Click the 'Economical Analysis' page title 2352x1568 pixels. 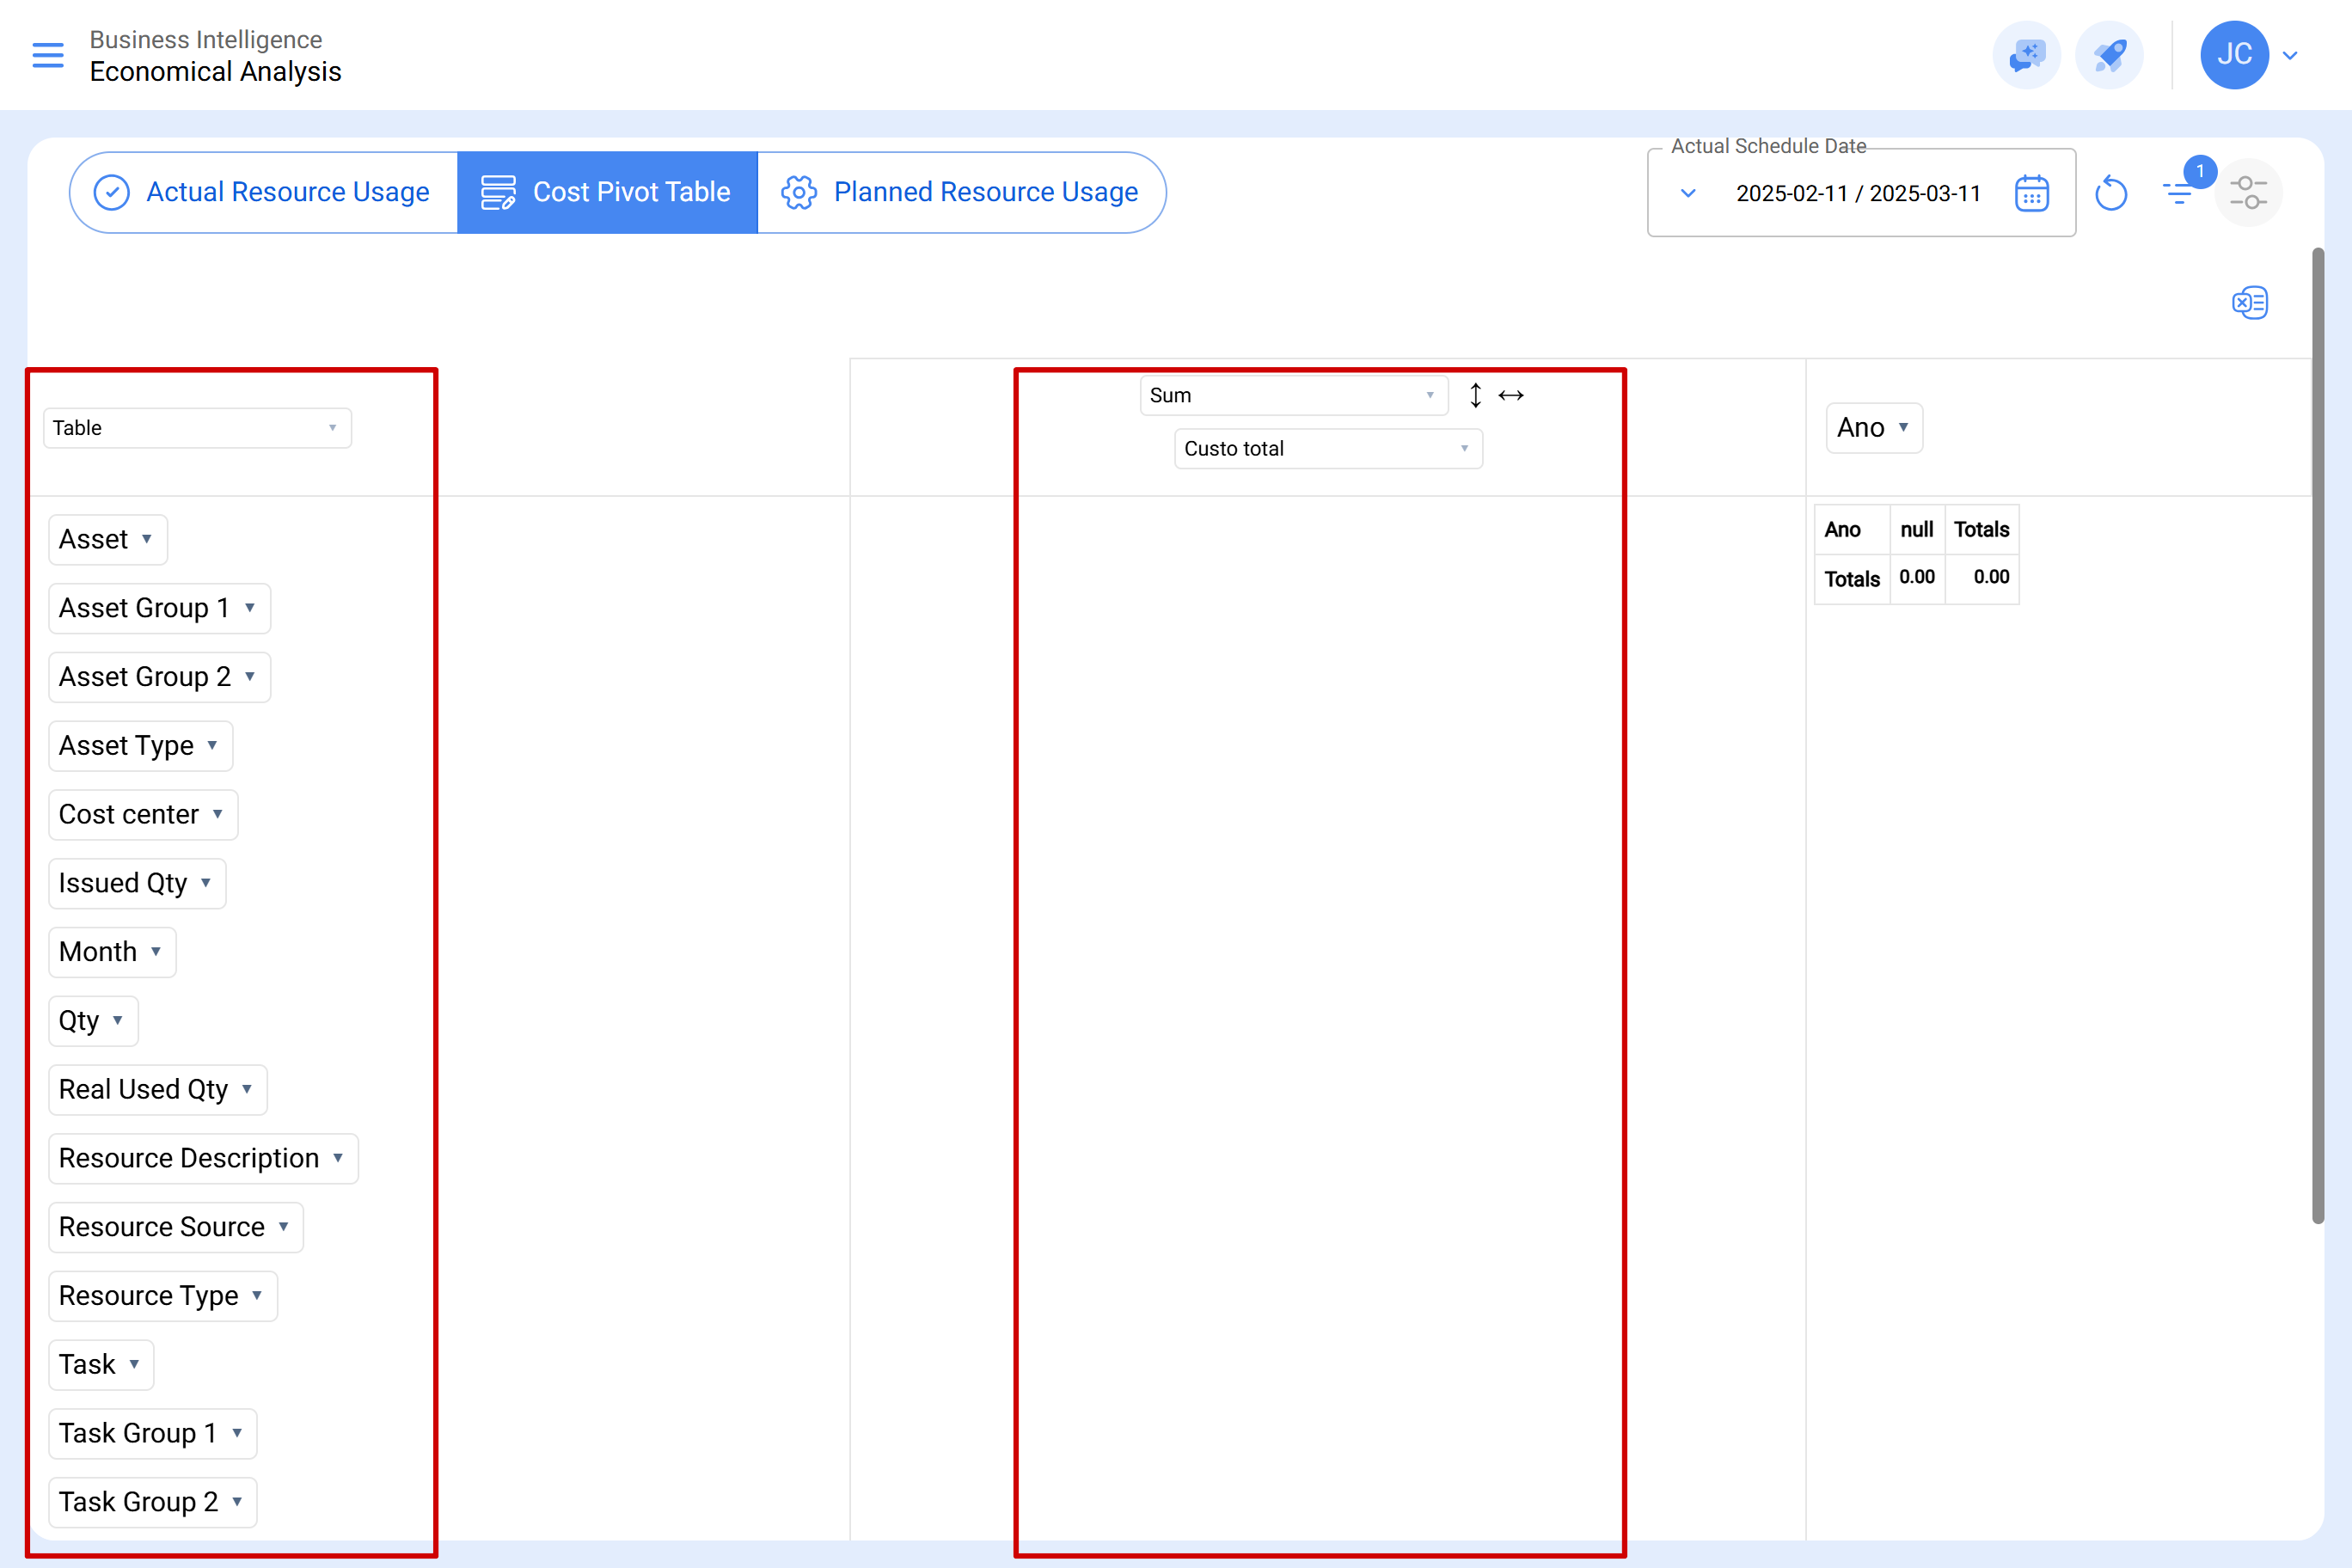pyautogui.click(x=215, y=72)
